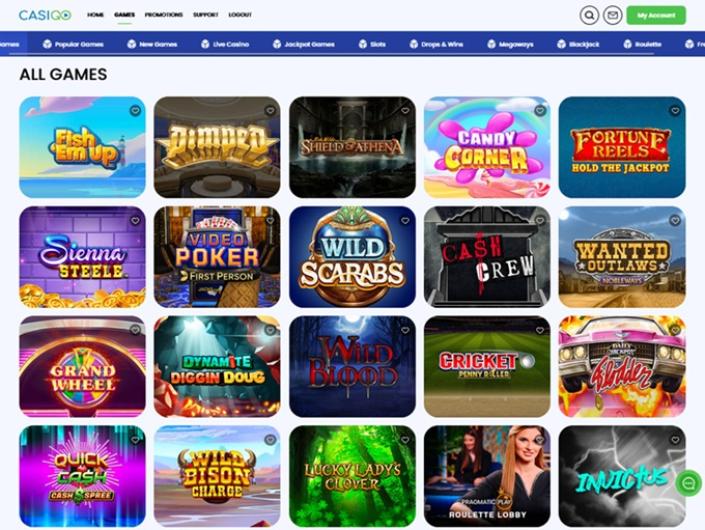Viewport: 705px width, 530px height.
Task: Select the Live Casino category tab
Action: 225,44
